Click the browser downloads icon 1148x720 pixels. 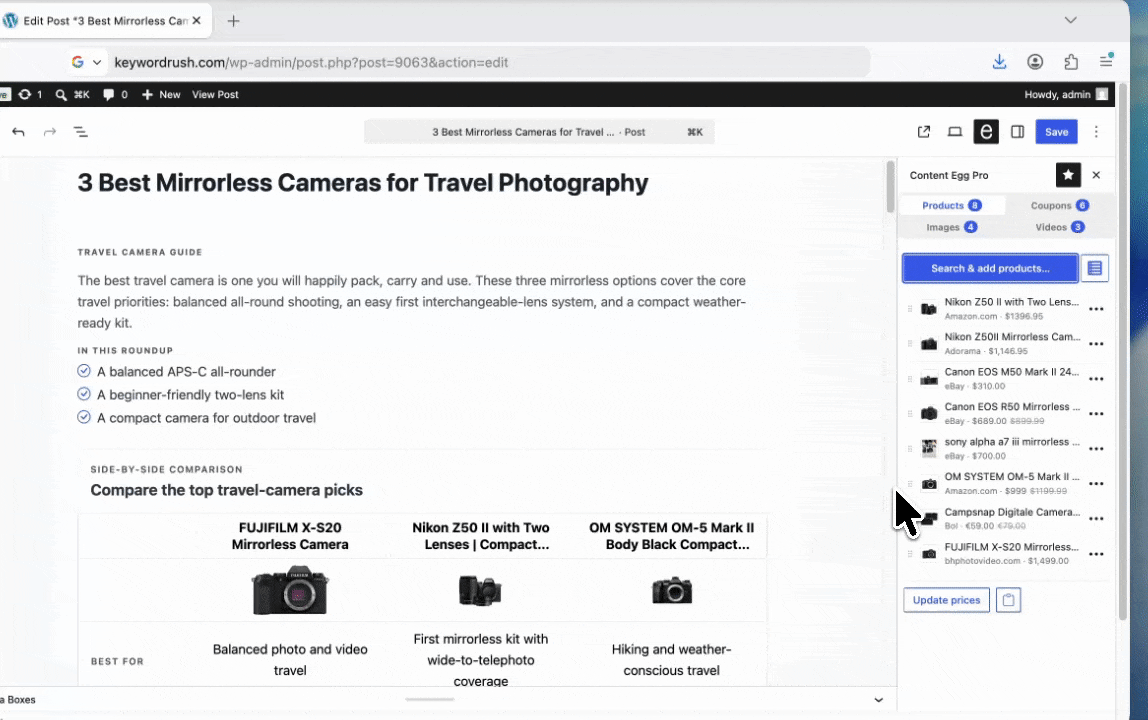pos(999,62)
